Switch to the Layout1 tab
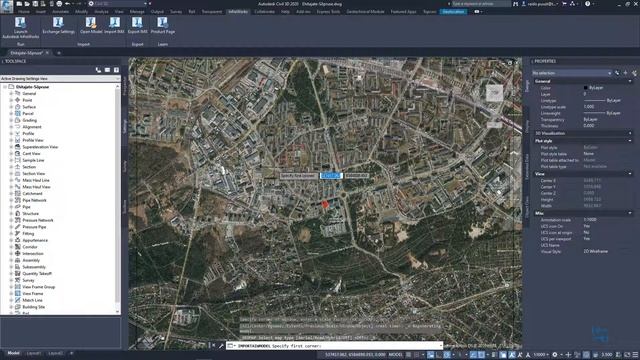The height and width of the screenshot is (360, 640). [x=33, y=353]
